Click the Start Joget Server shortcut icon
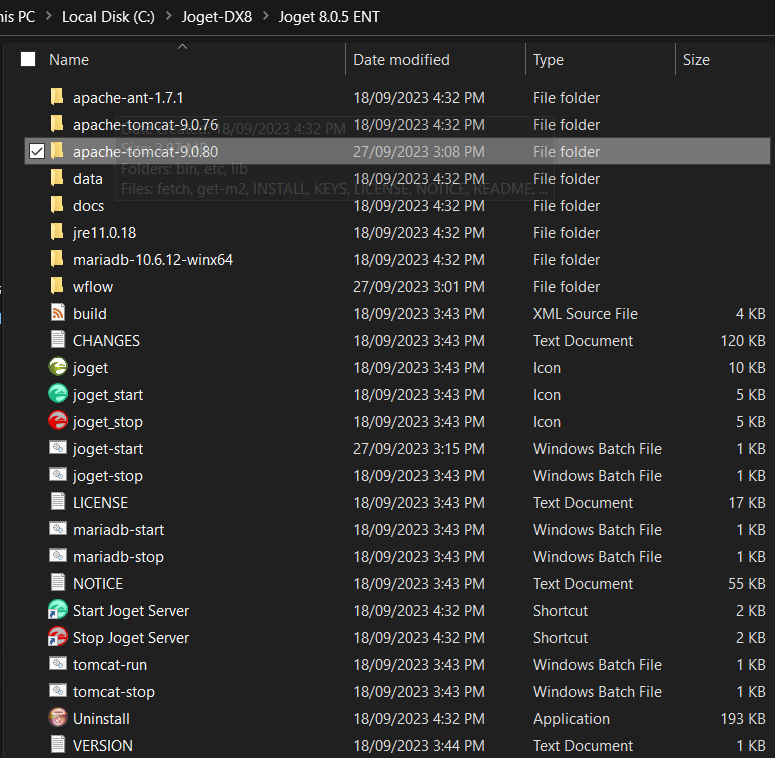The height and width of the screenshot is (758, 775). pyautogui.click(x=58, y=611)
